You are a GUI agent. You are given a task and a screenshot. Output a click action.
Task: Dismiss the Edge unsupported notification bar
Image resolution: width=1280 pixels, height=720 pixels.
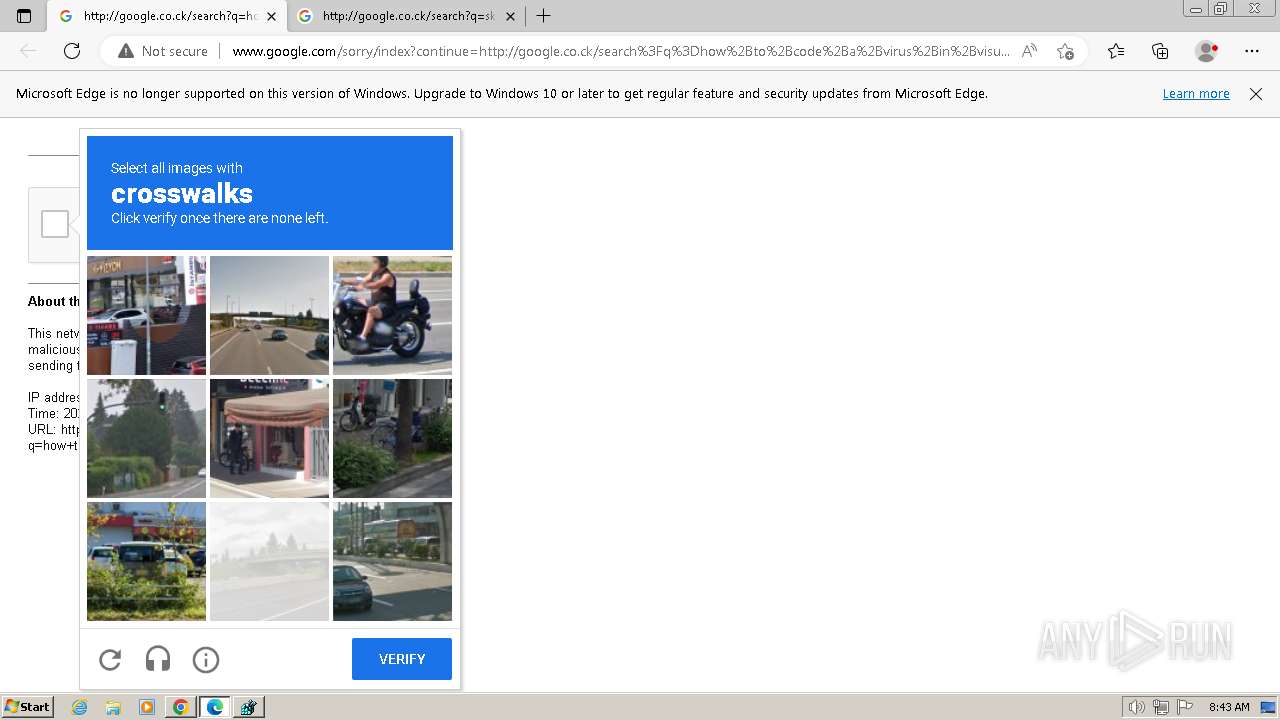[1256, 94]
